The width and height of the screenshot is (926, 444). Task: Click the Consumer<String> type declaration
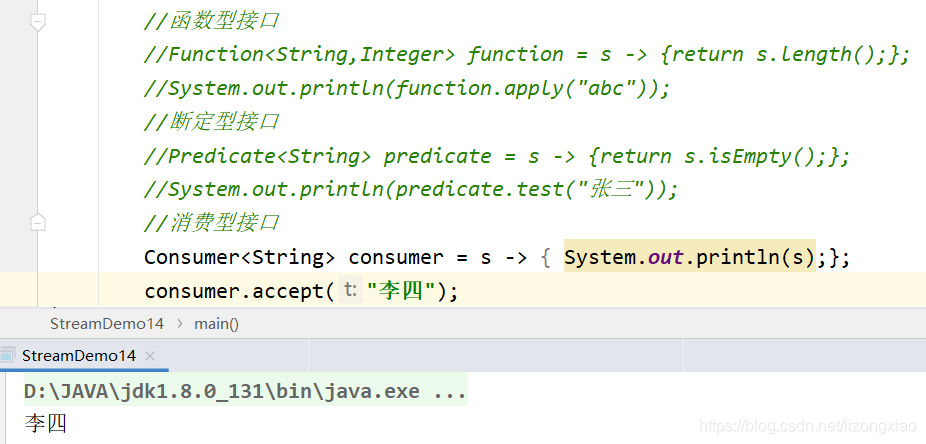(x=239, y=257)
